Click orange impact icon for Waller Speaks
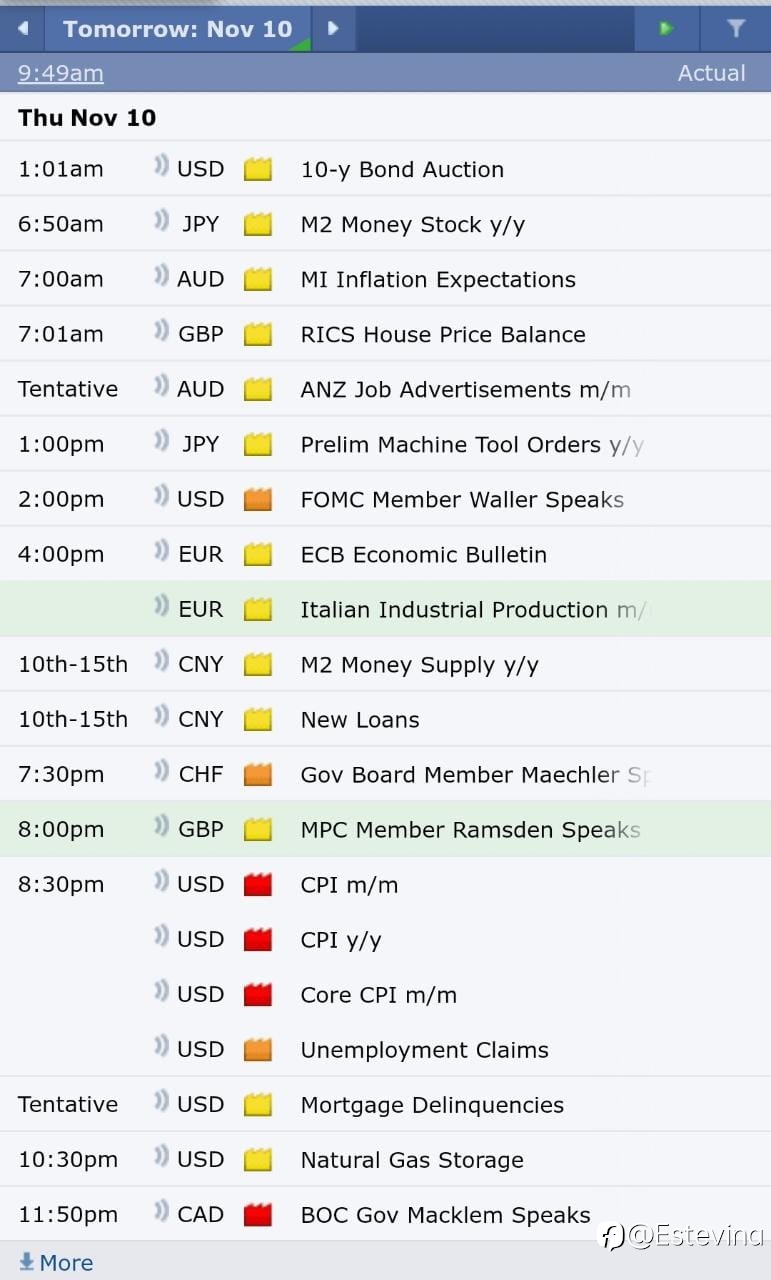 tap(258, 499)
